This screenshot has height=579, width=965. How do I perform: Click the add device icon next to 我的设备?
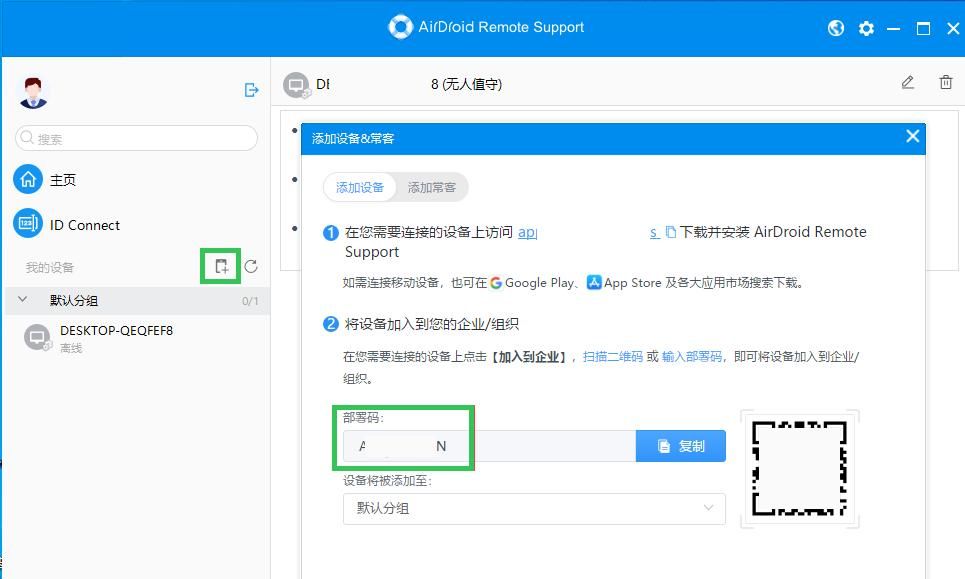click(x=221, y=266)
